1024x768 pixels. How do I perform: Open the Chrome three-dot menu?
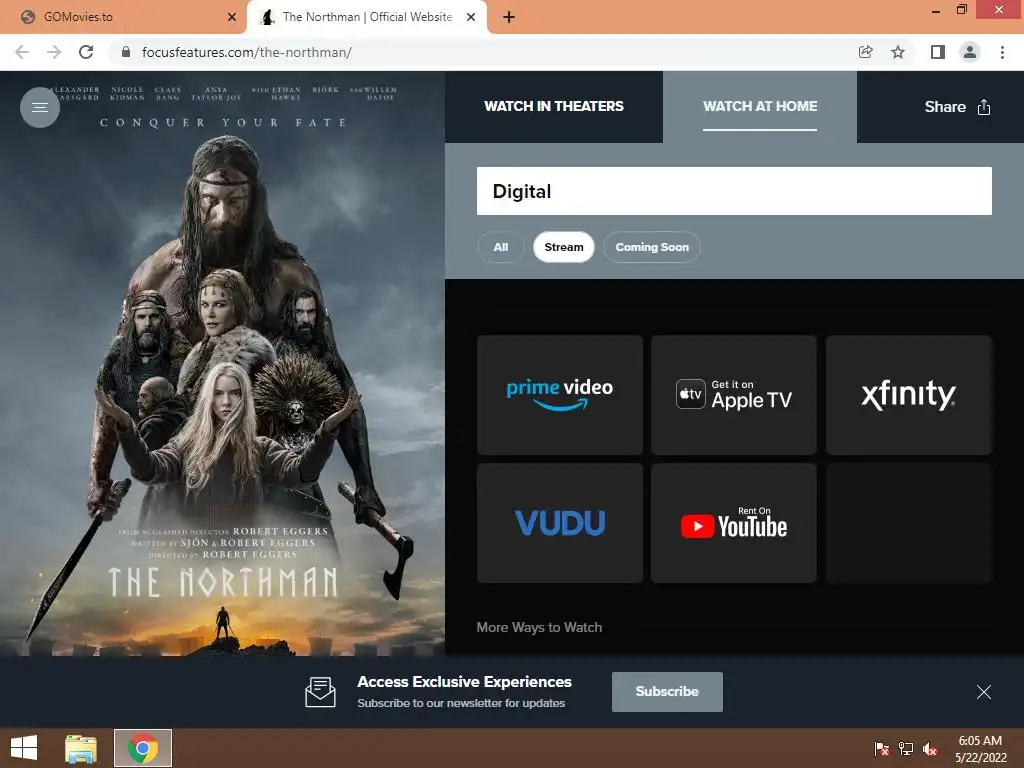click(1002, 52)
